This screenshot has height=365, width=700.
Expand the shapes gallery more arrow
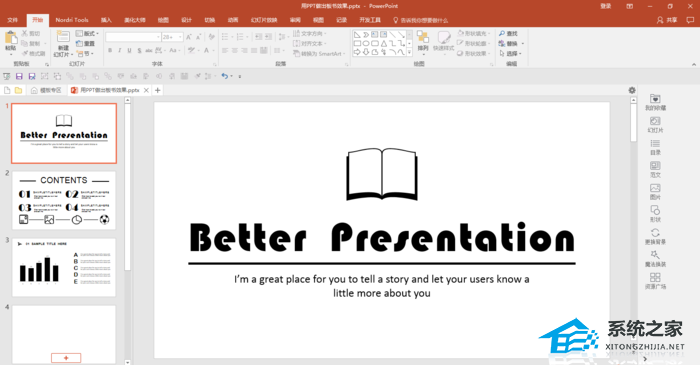(409, 53)
